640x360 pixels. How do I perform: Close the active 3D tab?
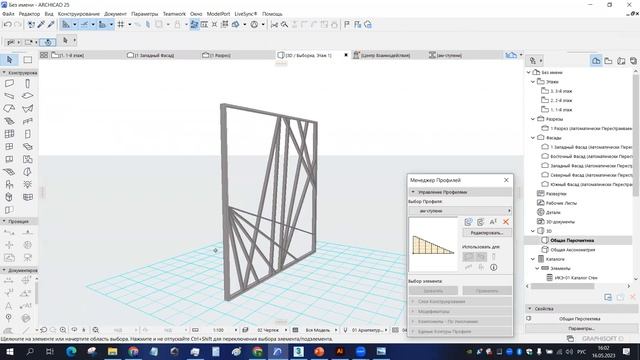346,55
